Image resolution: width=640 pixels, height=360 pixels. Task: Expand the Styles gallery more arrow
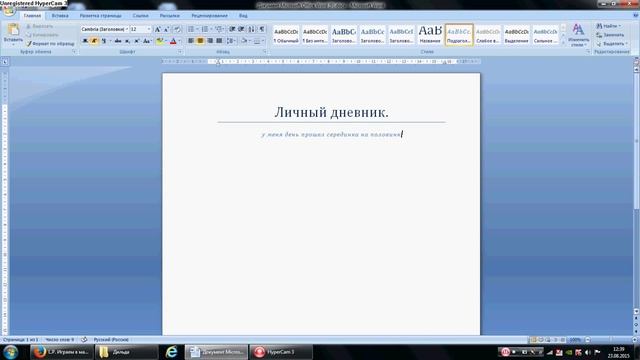[x=563, y=42]
